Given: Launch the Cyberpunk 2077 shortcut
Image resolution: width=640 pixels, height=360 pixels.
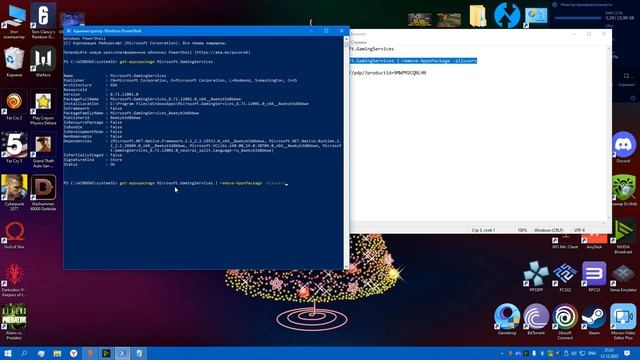Looking at the screenshot, I should coord(14,193).
